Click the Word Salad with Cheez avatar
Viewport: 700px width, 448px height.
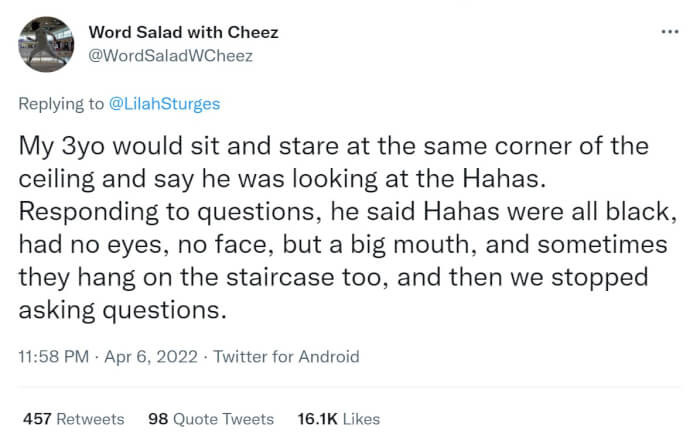(x=46, y=44)
